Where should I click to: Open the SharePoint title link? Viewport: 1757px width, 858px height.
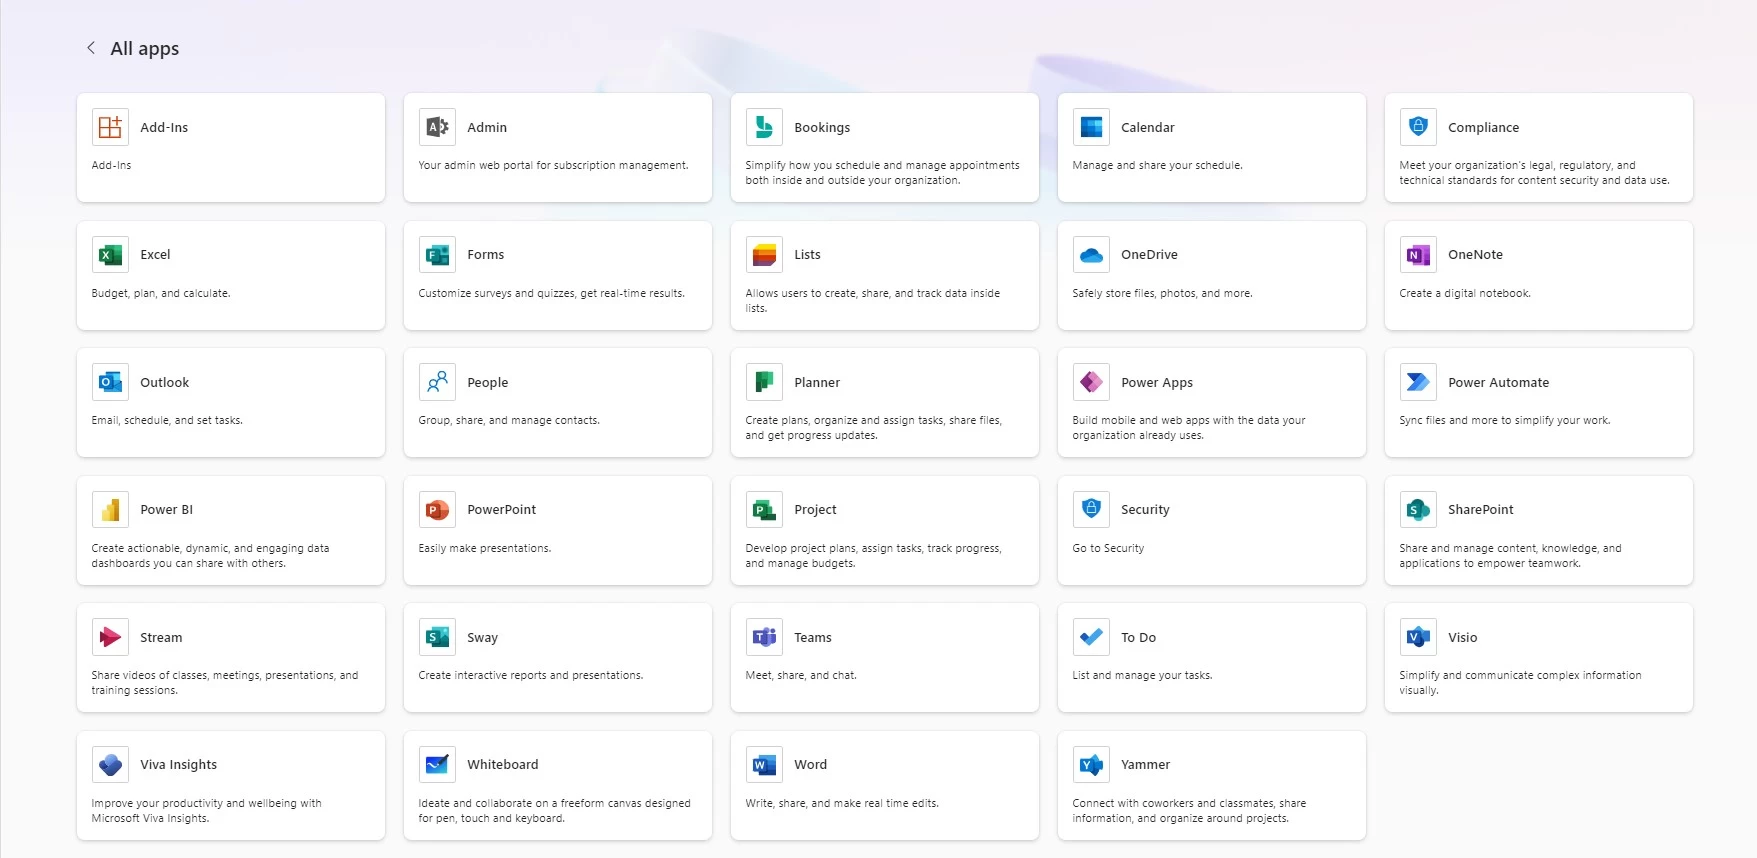coord(1480,510)
